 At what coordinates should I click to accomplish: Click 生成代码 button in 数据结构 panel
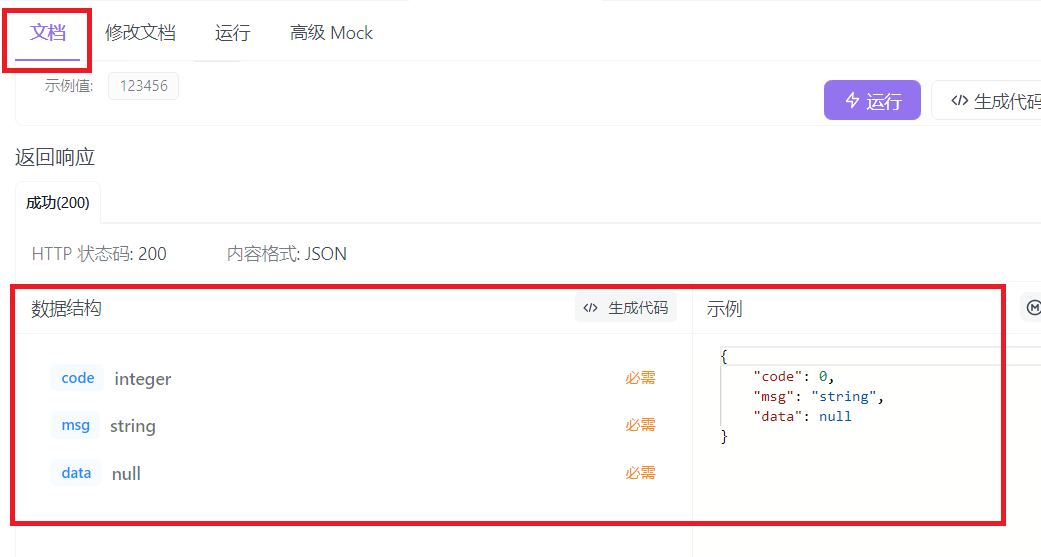pos(625,307)
